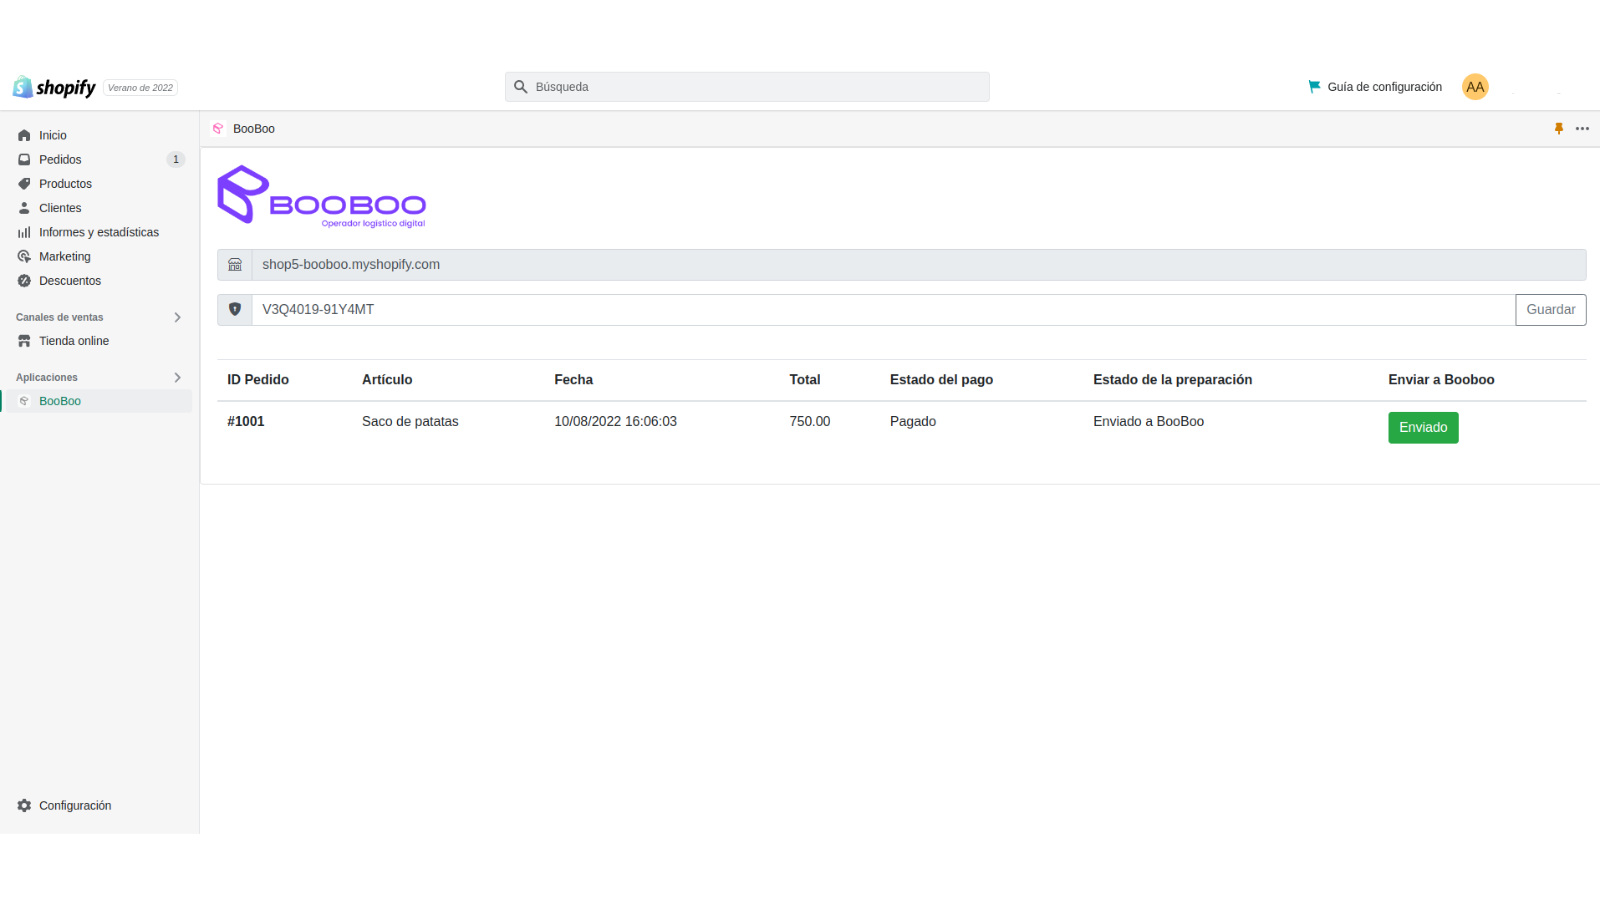This screenshot has width=1600, height=900.
Task: Pin the BooBoo app
Action: click(x=1558, y=128)
